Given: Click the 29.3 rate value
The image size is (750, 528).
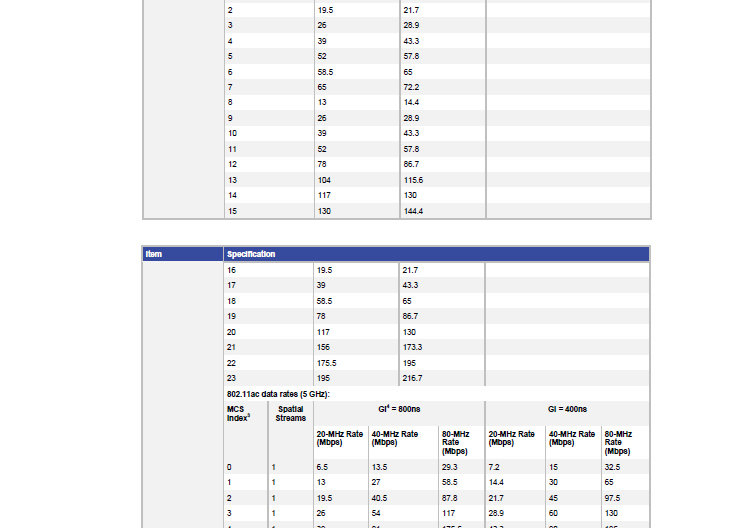Looking at the screenshot, I should 449,467.
